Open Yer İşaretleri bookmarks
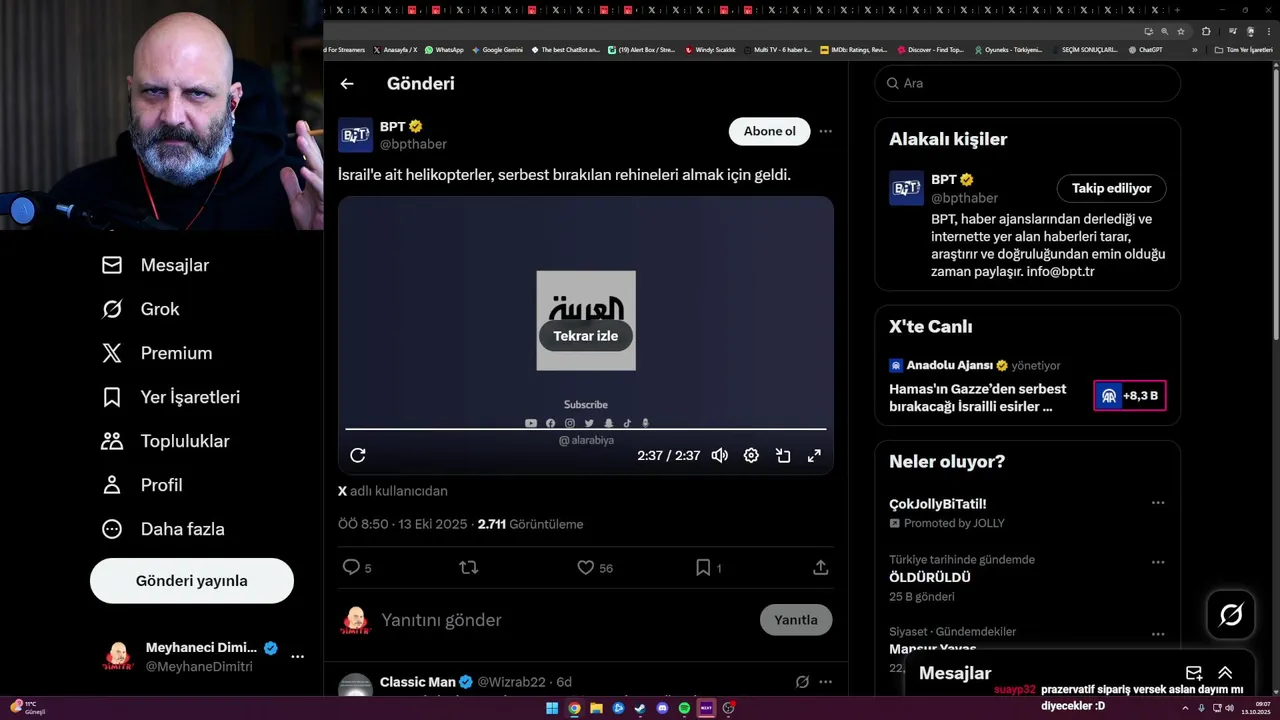This screenshot has width=1280, height=720. 171,397
